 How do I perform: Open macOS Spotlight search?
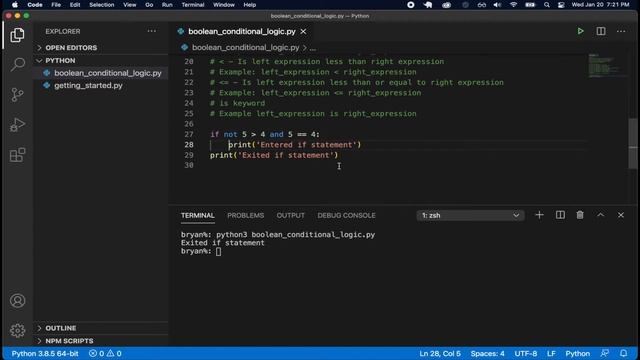coord(547,5)
